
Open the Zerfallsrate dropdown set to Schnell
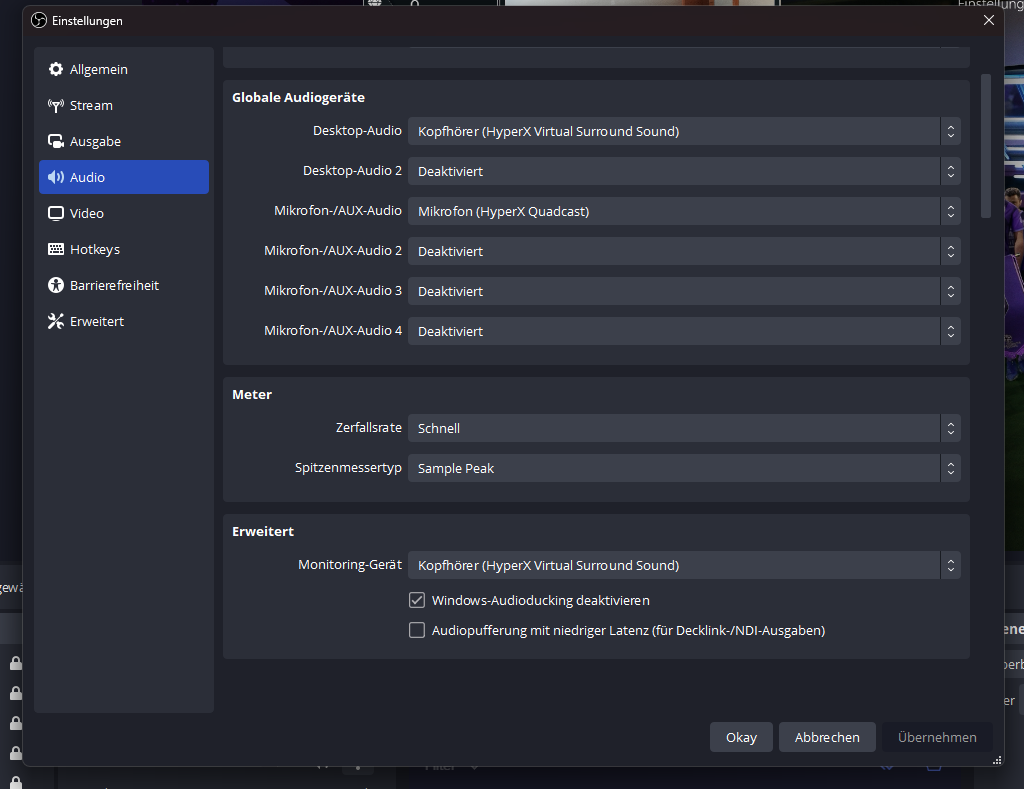click(x=684, y=428)
